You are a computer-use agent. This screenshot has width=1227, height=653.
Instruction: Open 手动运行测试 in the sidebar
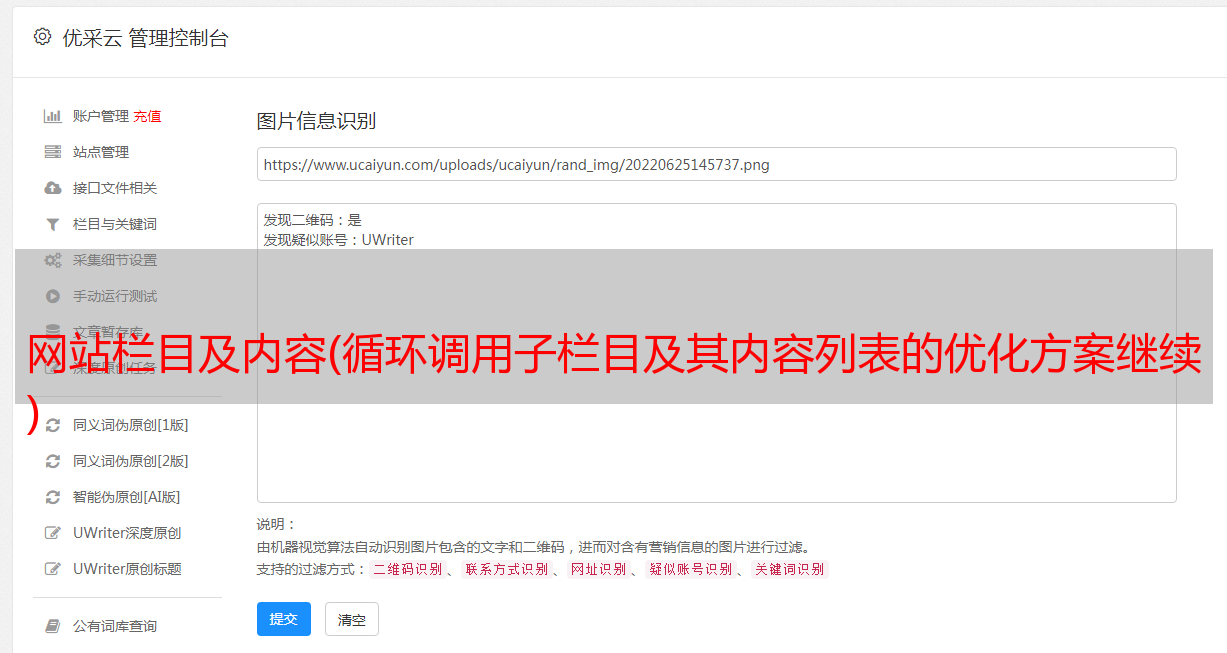point(115,296)
